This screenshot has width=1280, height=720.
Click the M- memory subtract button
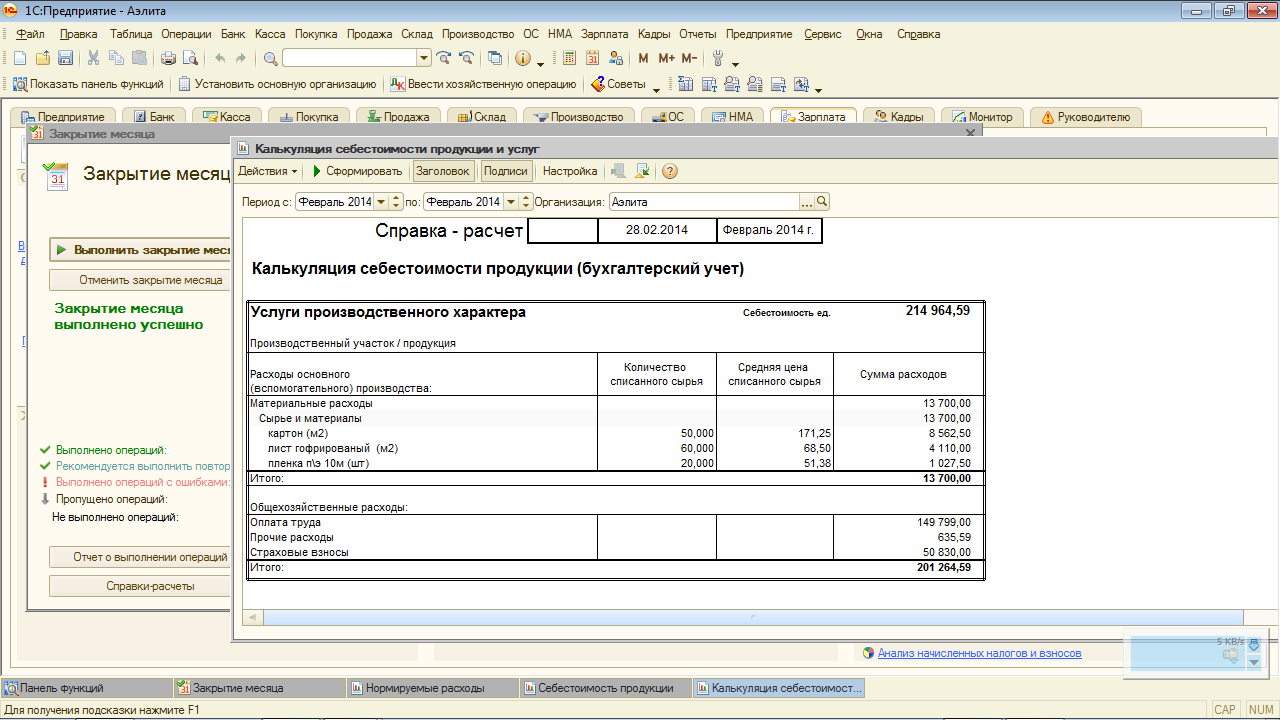point(689,58)
